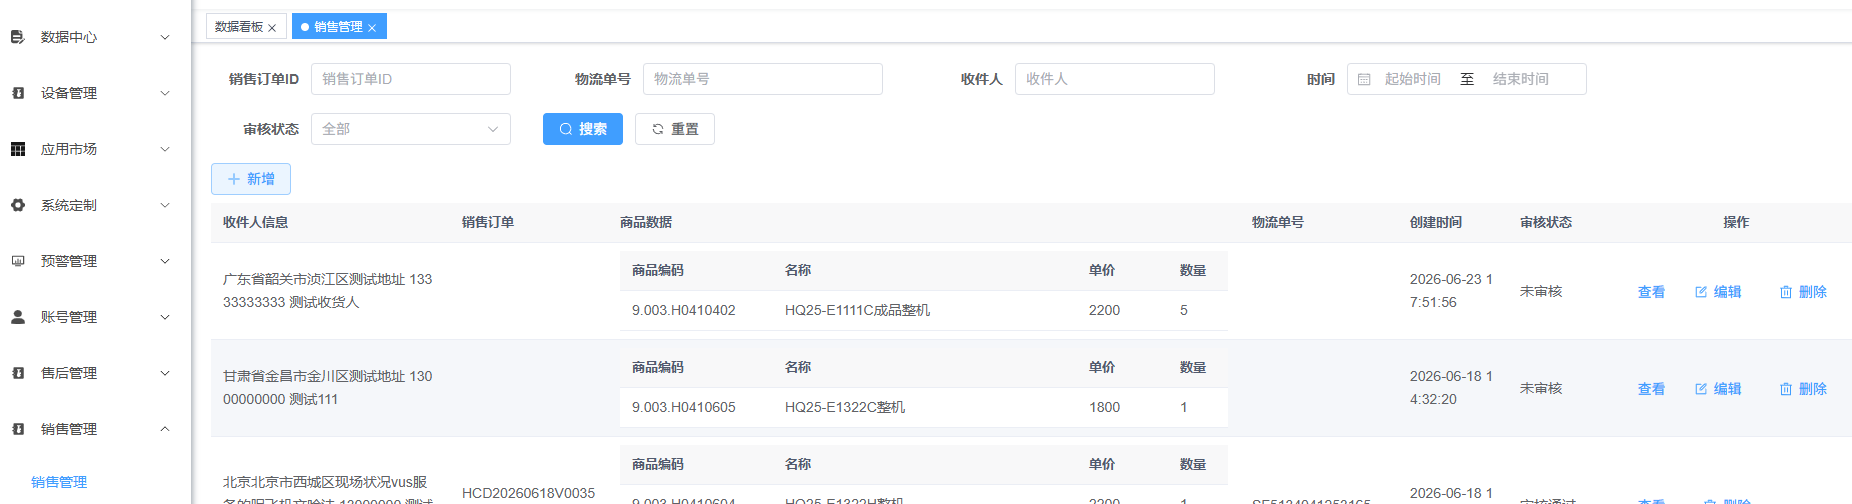Focus the 物流单号 input field
This screenshot has width=1852, height=504.
[763, 79]
